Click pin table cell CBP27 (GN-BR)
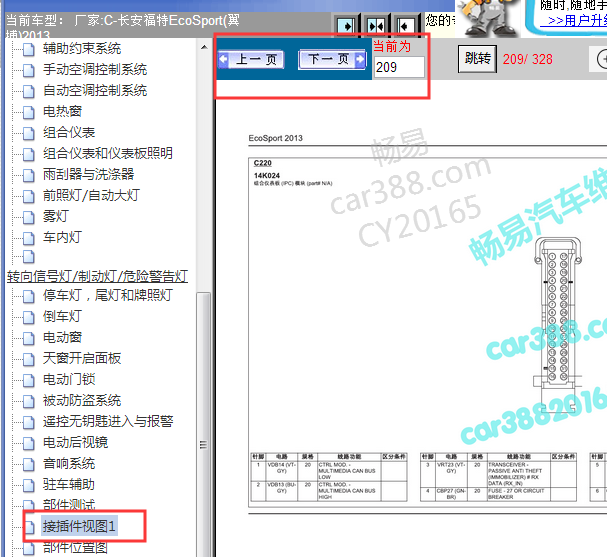607x557 pixels. point(451,494)
